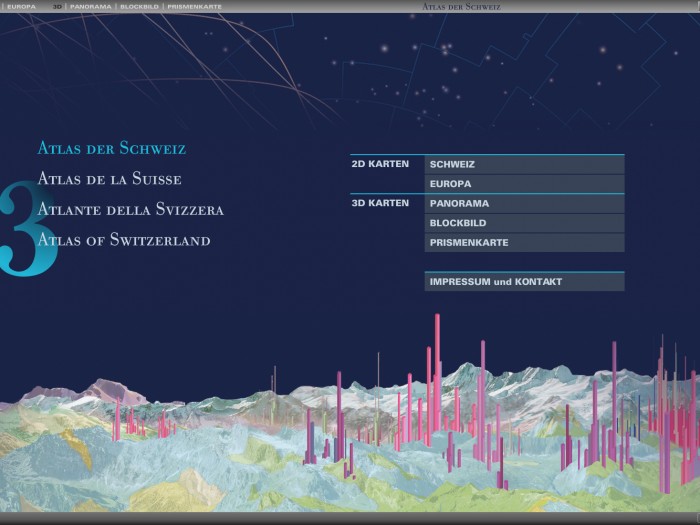
Task: Open the EUROPA item in top navigation bar
Action: (21, 7)
